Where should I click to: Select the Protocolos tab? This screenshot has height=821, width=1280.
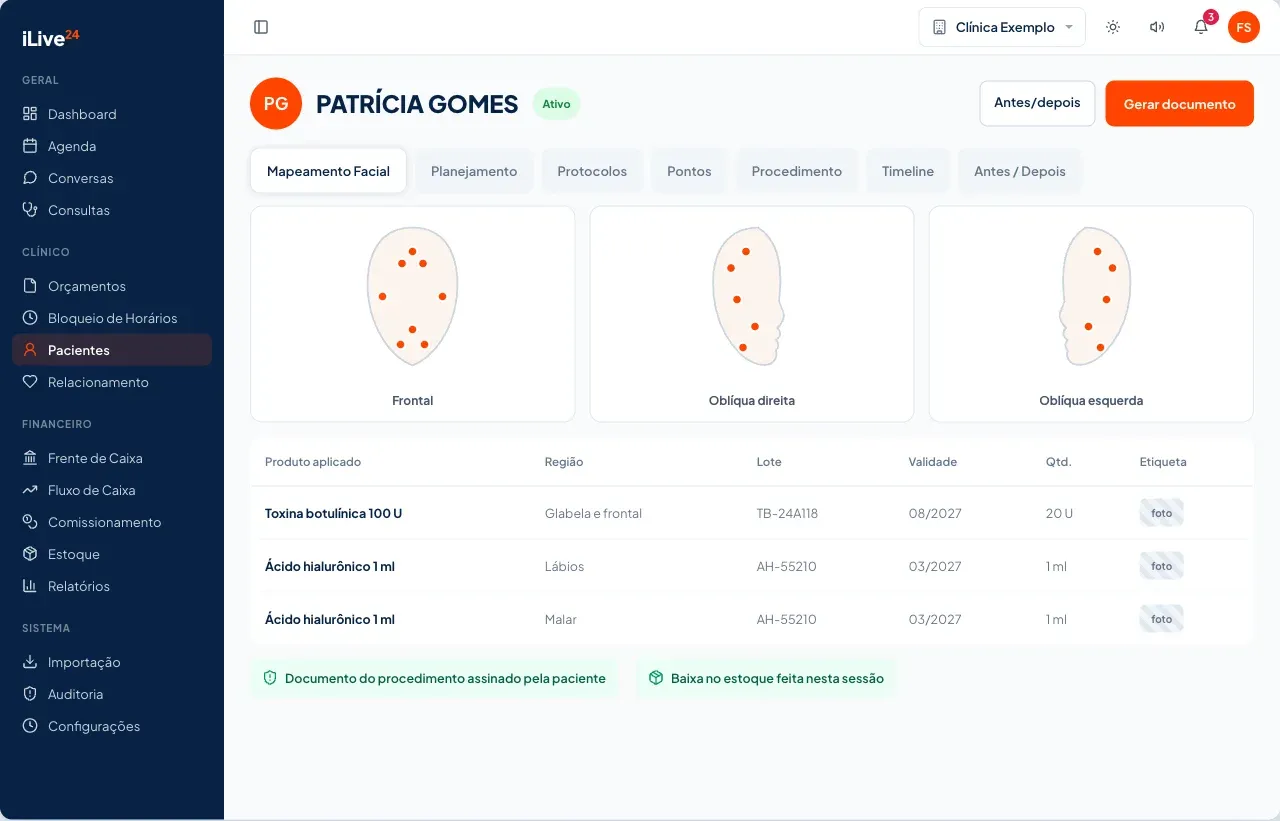pos(592,171)
